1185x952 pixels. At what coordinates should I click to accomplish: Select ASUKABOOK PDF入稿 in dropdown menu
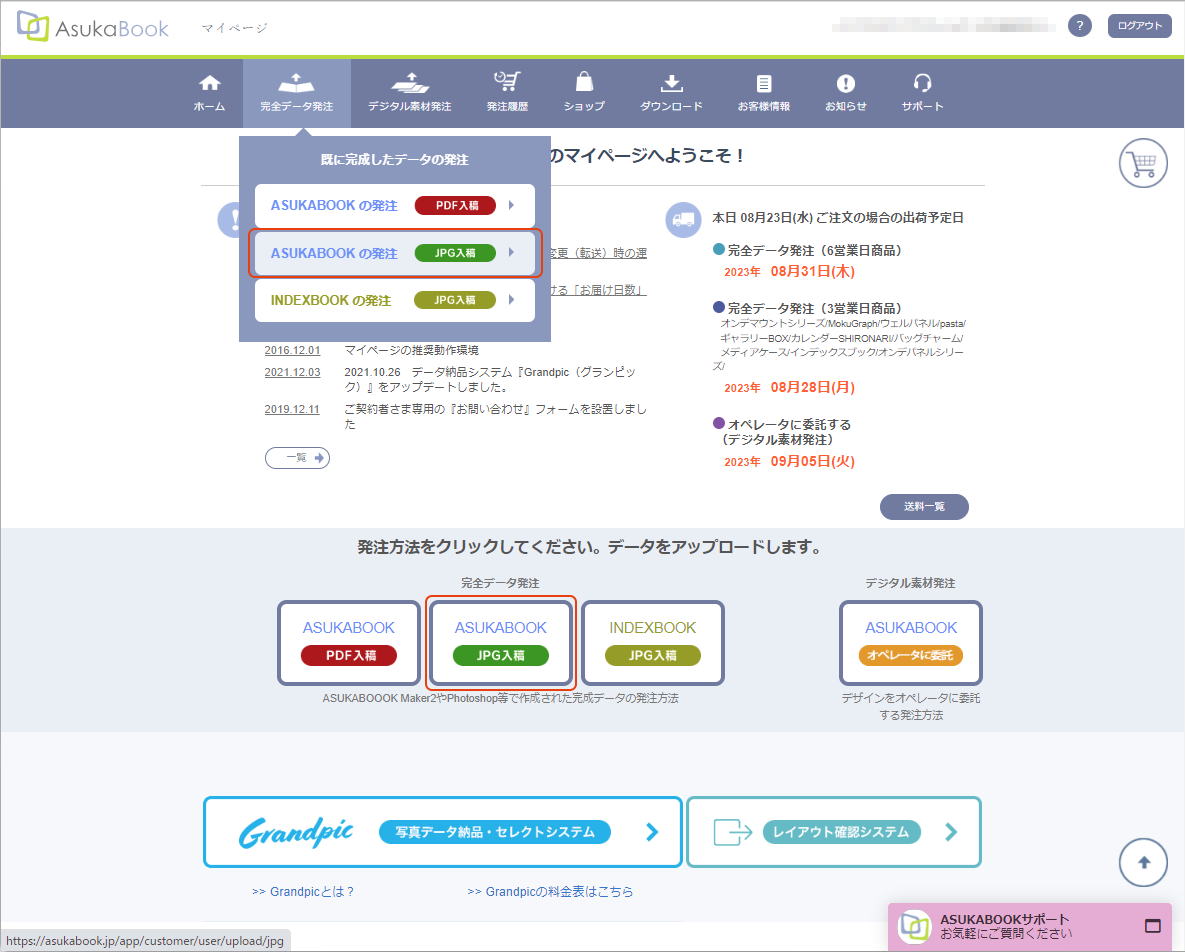click(x=395, y=205)
